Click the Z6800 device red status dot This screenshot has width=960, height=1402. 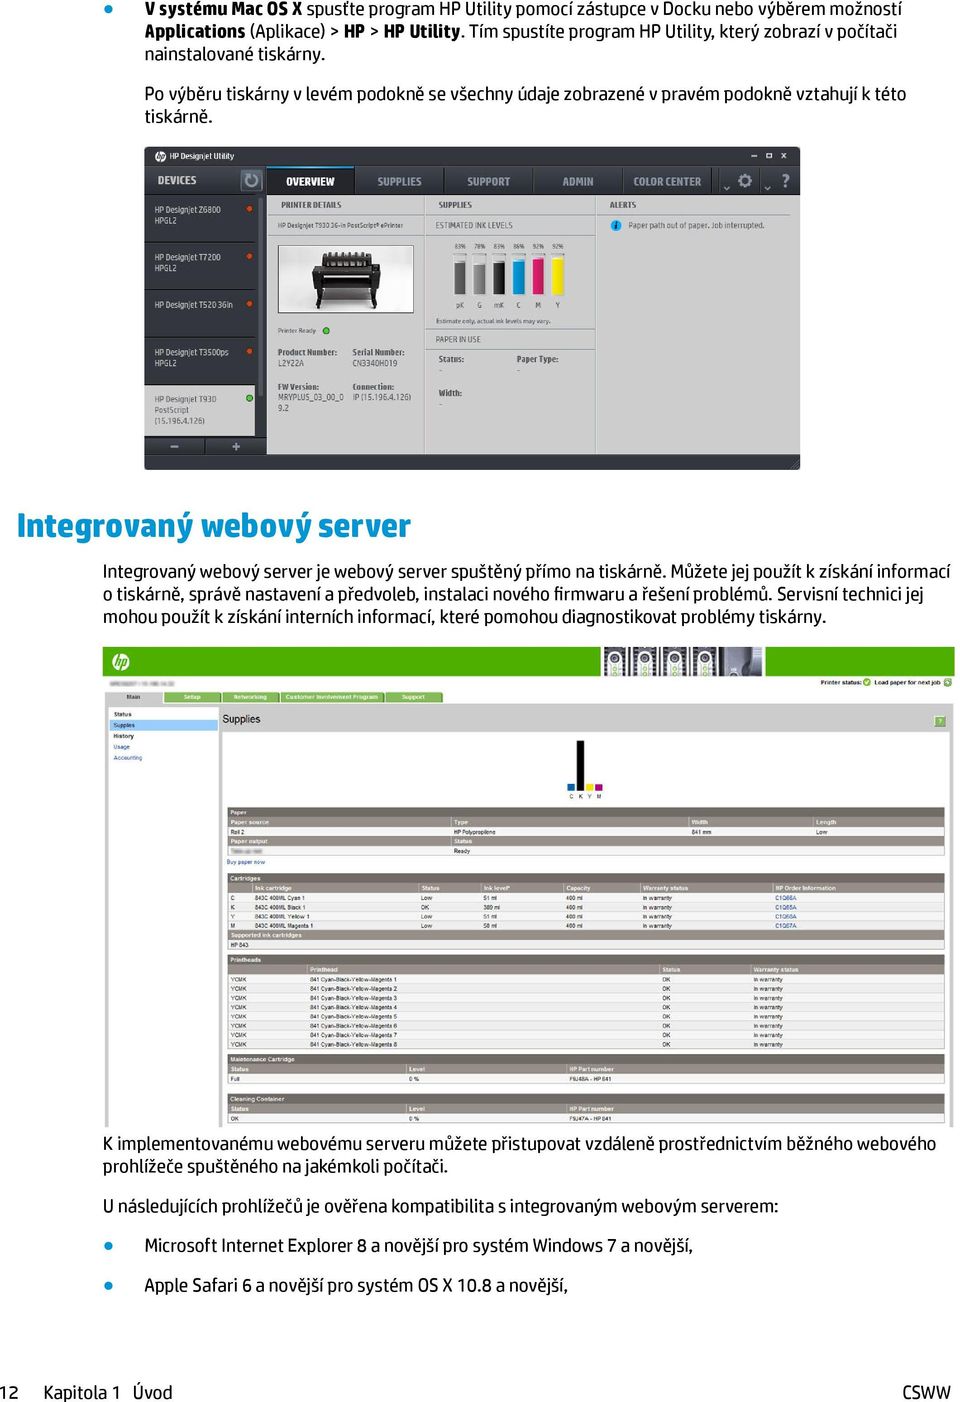(249, 209)
